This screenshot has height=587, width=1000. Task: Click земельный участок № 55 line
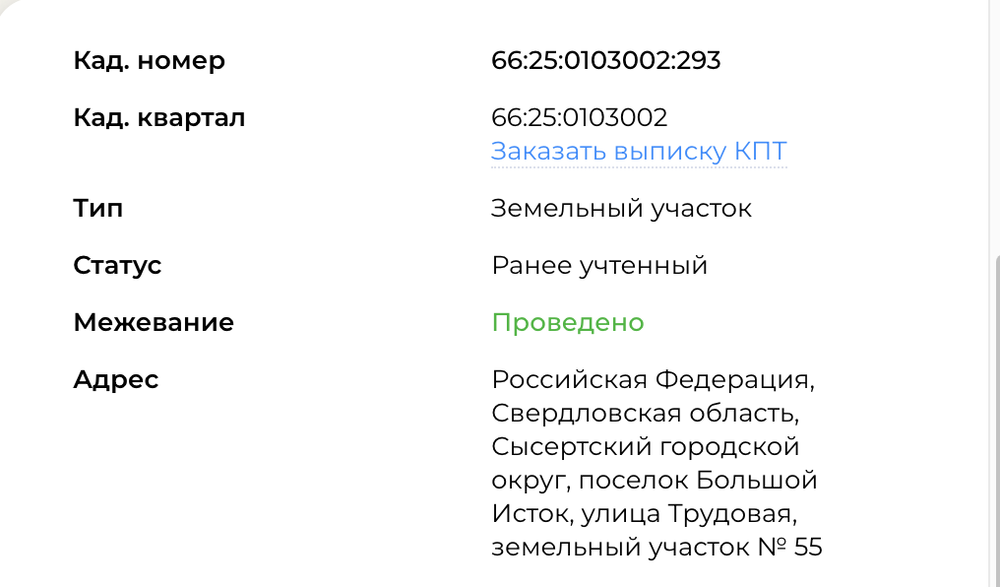[657, 547]
